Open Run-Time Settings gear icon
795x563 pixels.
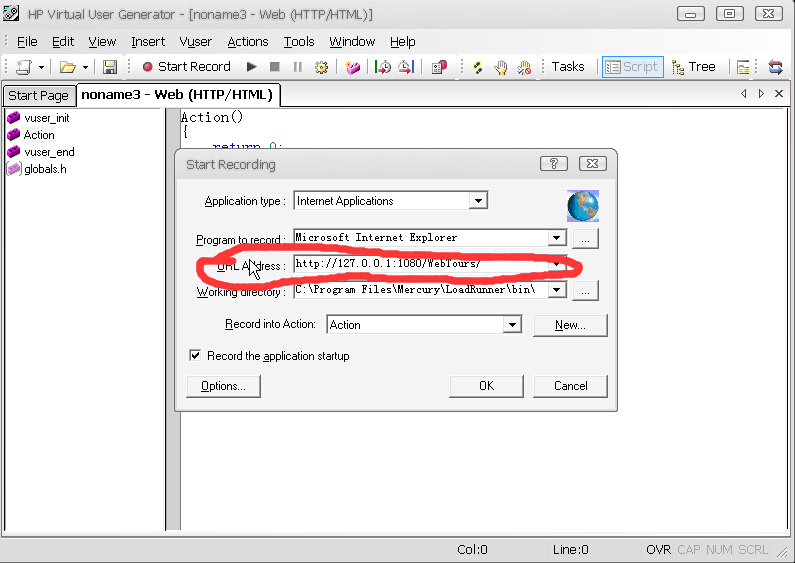pyautogui.click(x=321, y=67)
